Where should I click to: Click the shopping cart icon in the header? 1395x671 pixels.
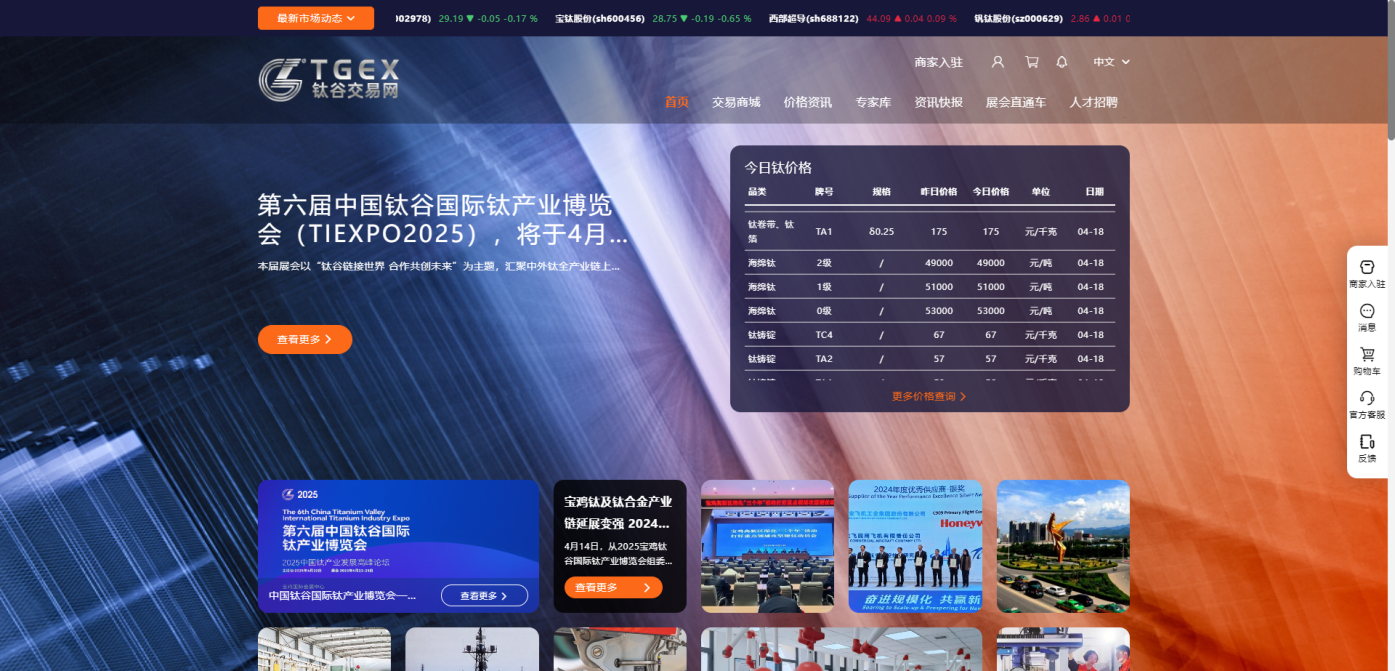pyautogui.click(x=1030, y=61)
